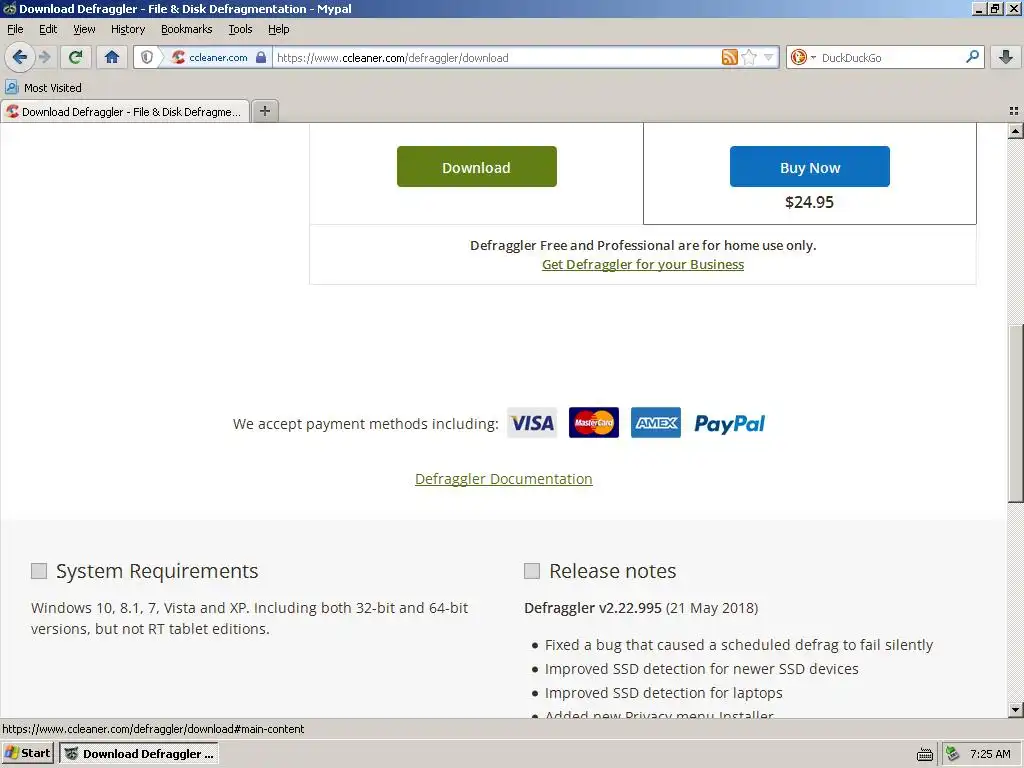Viewport: 1024px width, 768px height.
Task: Click the 7:25 AM clock
Action: (990, 754)
